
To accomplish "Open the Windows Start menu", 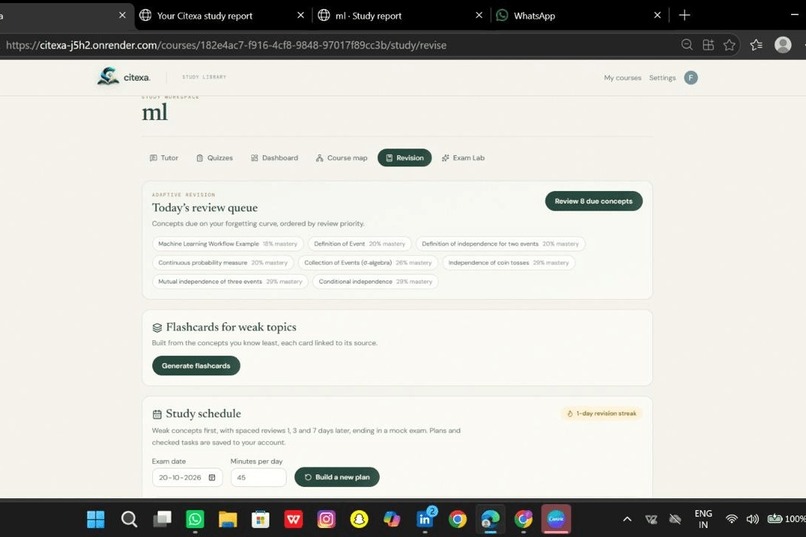I will (96, 519).
